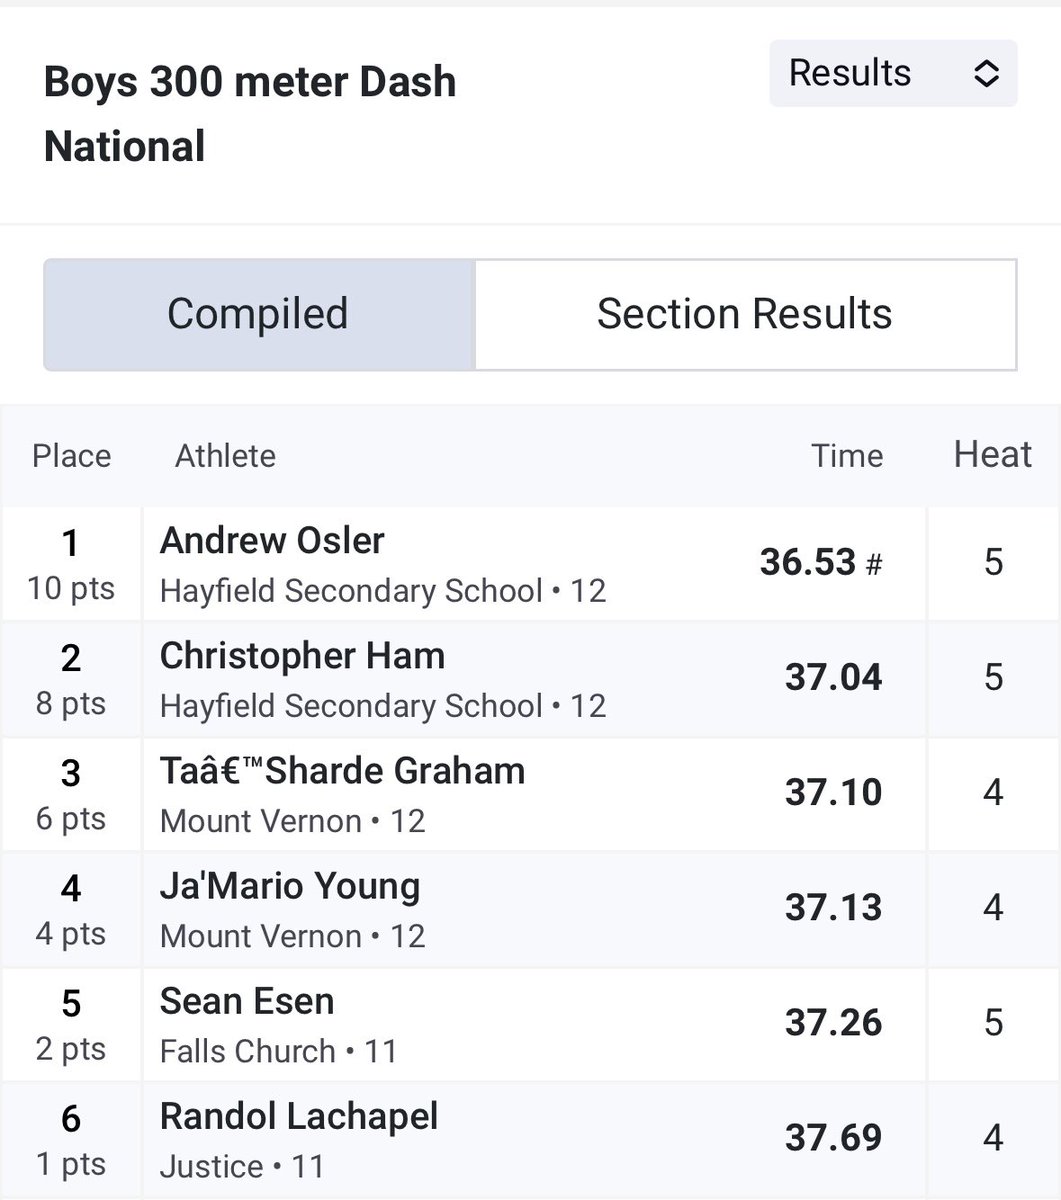Screen dimensions: 1061x1200
Task: Open Ja'Mario Young athlete link
Action: pos(290,886)
